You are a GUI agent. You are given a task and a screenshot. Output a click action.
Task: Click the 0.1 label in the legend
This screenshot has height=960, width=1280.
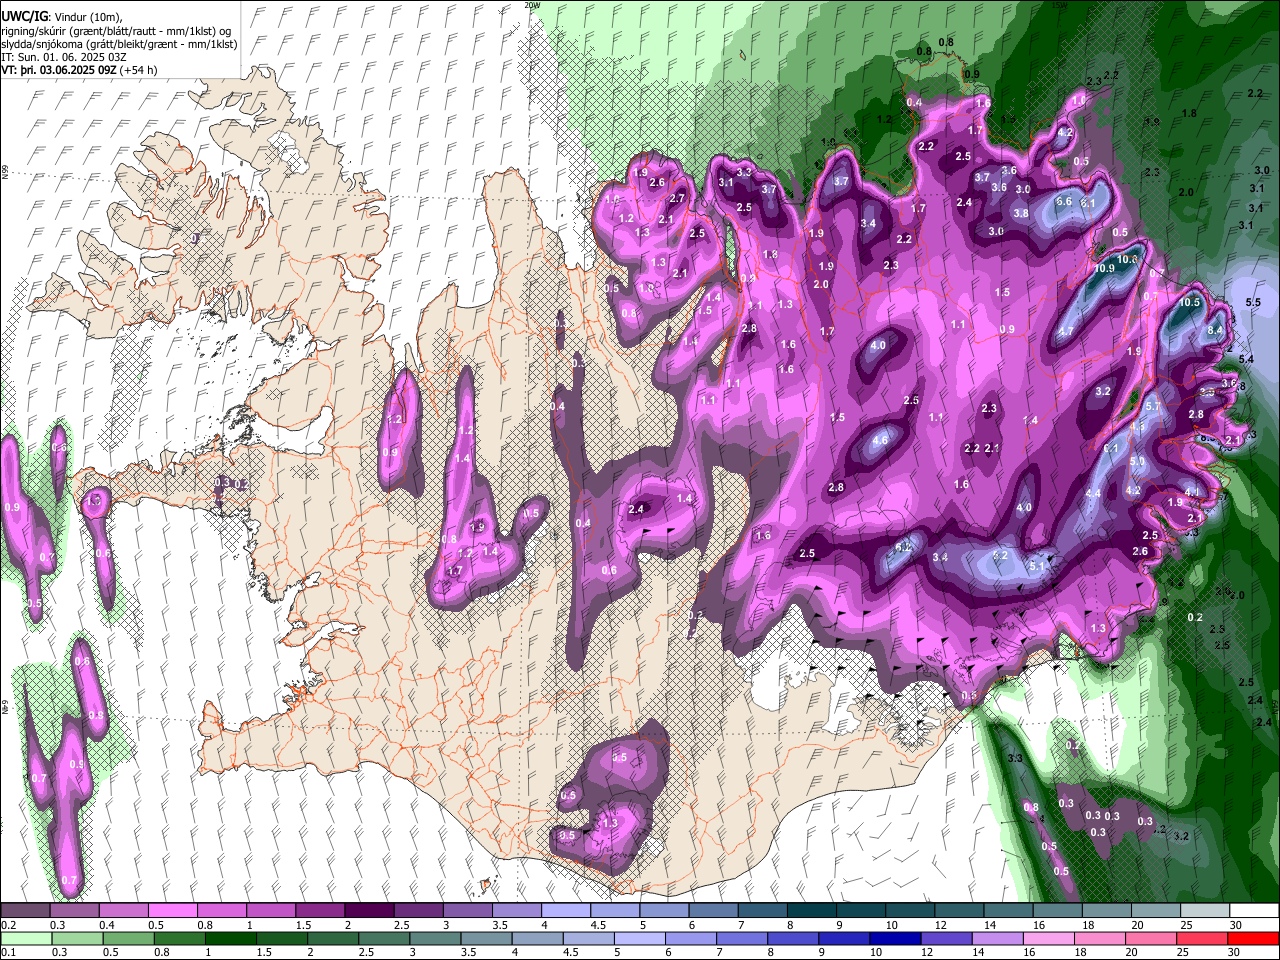[9, 953]
